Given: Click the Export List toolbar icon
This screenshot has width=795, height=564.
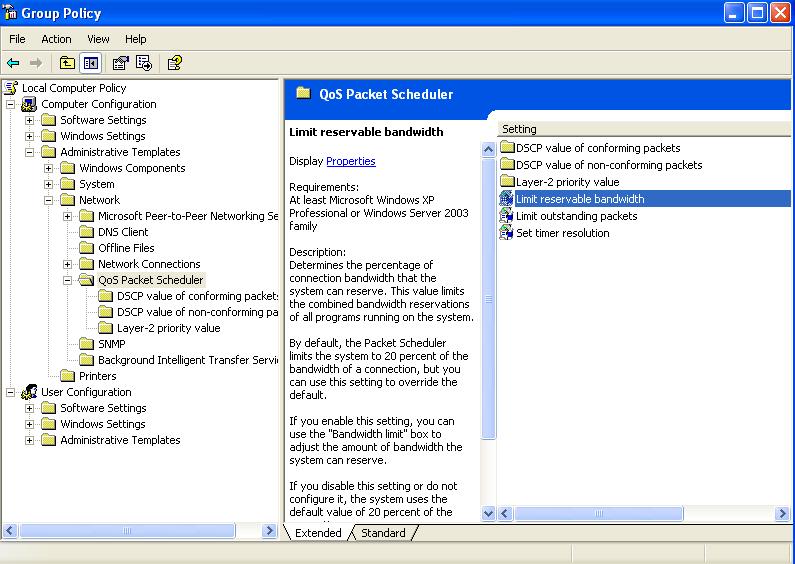Looking at the screenshot, I should click(143, 63).
